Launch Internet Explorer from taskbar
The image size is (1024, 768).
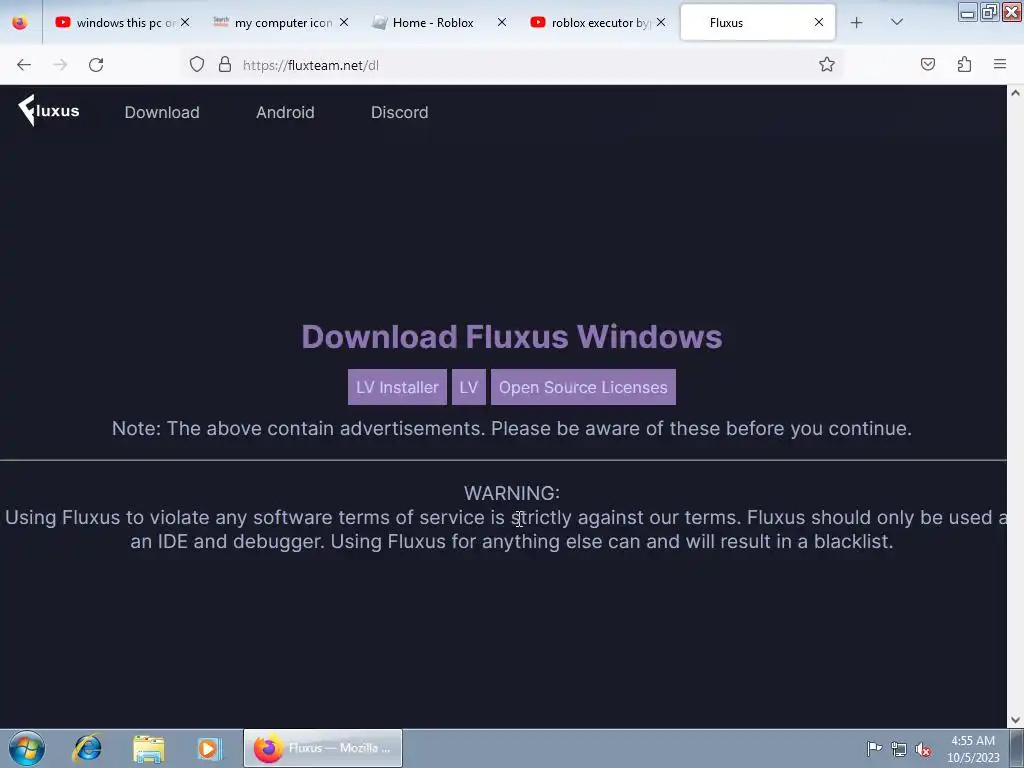88,748
